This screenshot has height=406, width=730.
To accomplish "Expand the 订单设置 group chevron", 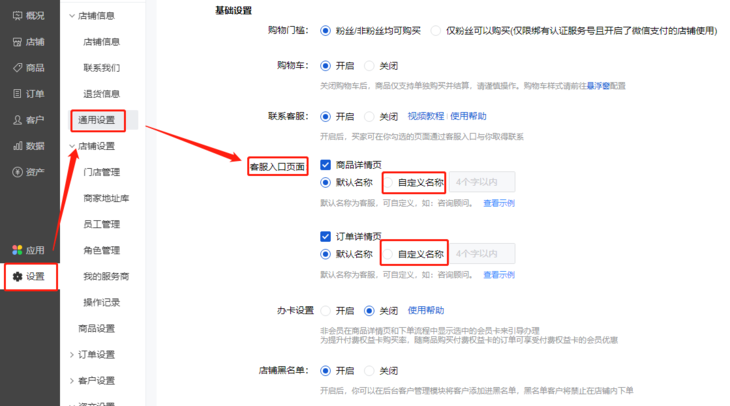I will click(72, 355).
